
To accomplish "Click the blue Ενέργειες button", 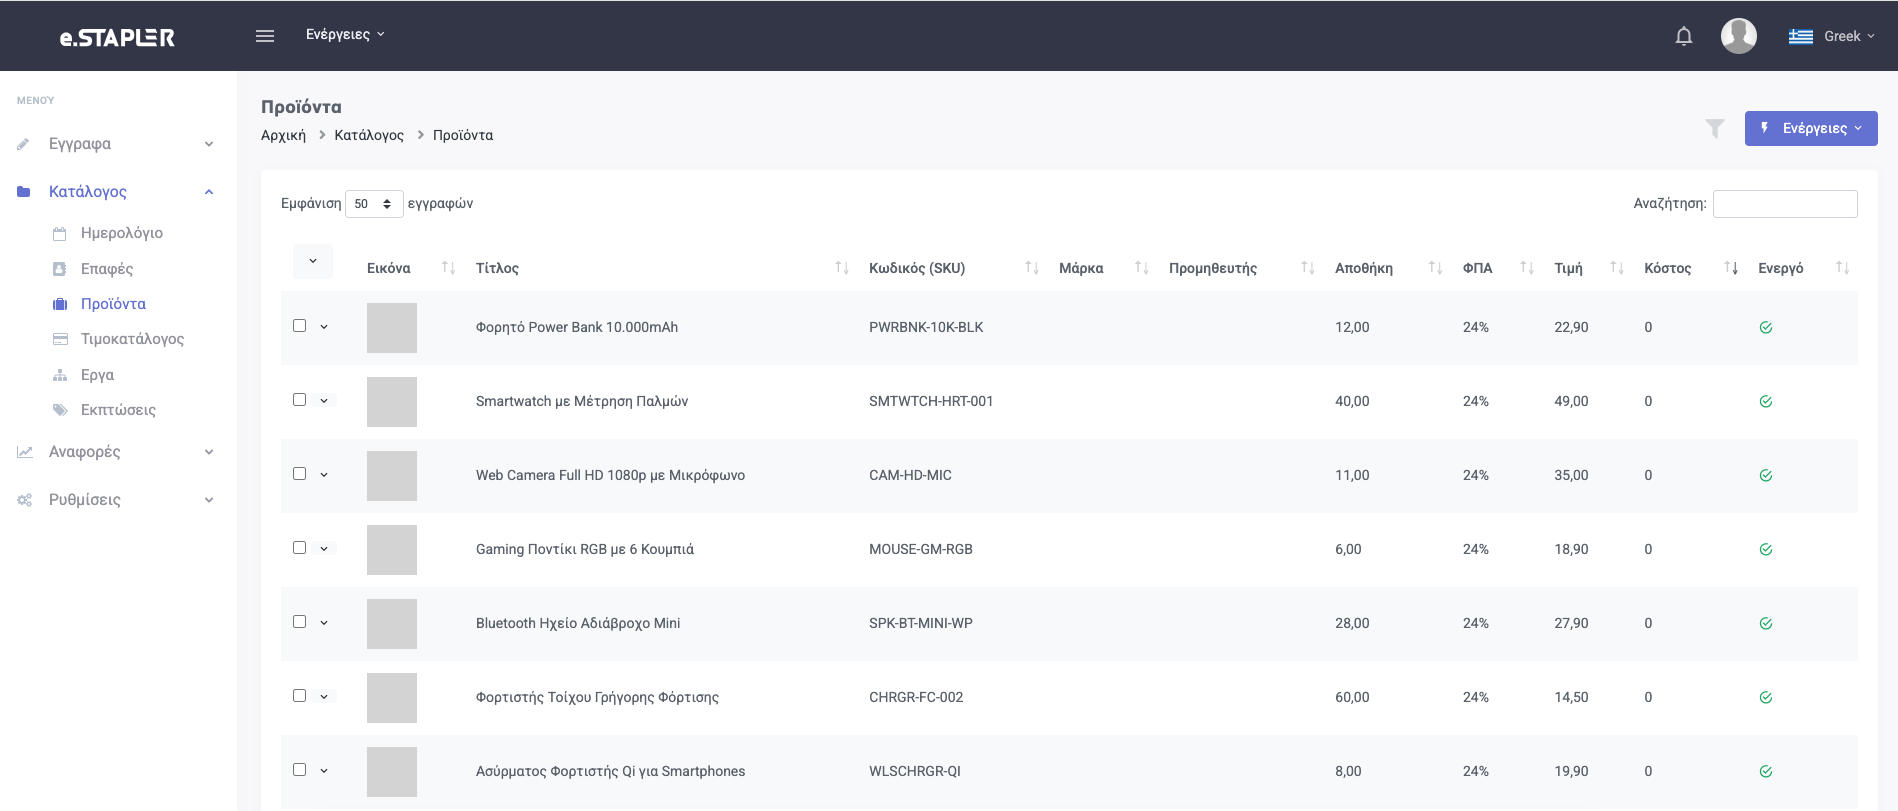I will (1811, 128).
